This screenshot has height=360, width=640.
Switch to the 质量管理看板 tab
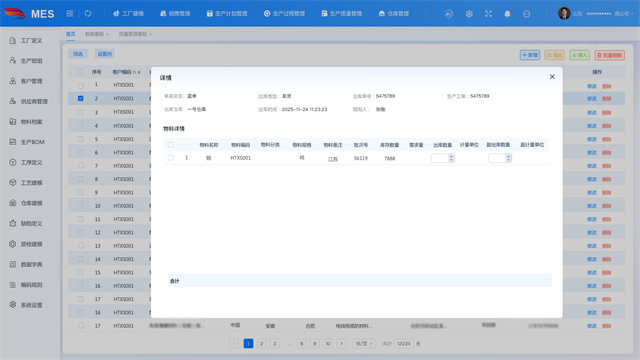pyautogui.click(x=134, y=34)
